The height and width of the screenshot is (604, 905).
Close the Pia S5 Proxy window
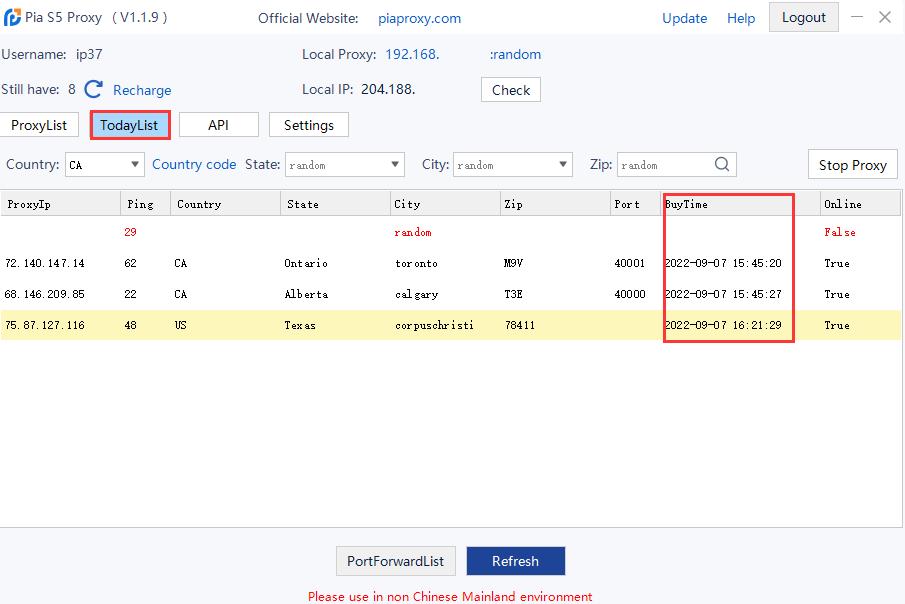point(885,17)
